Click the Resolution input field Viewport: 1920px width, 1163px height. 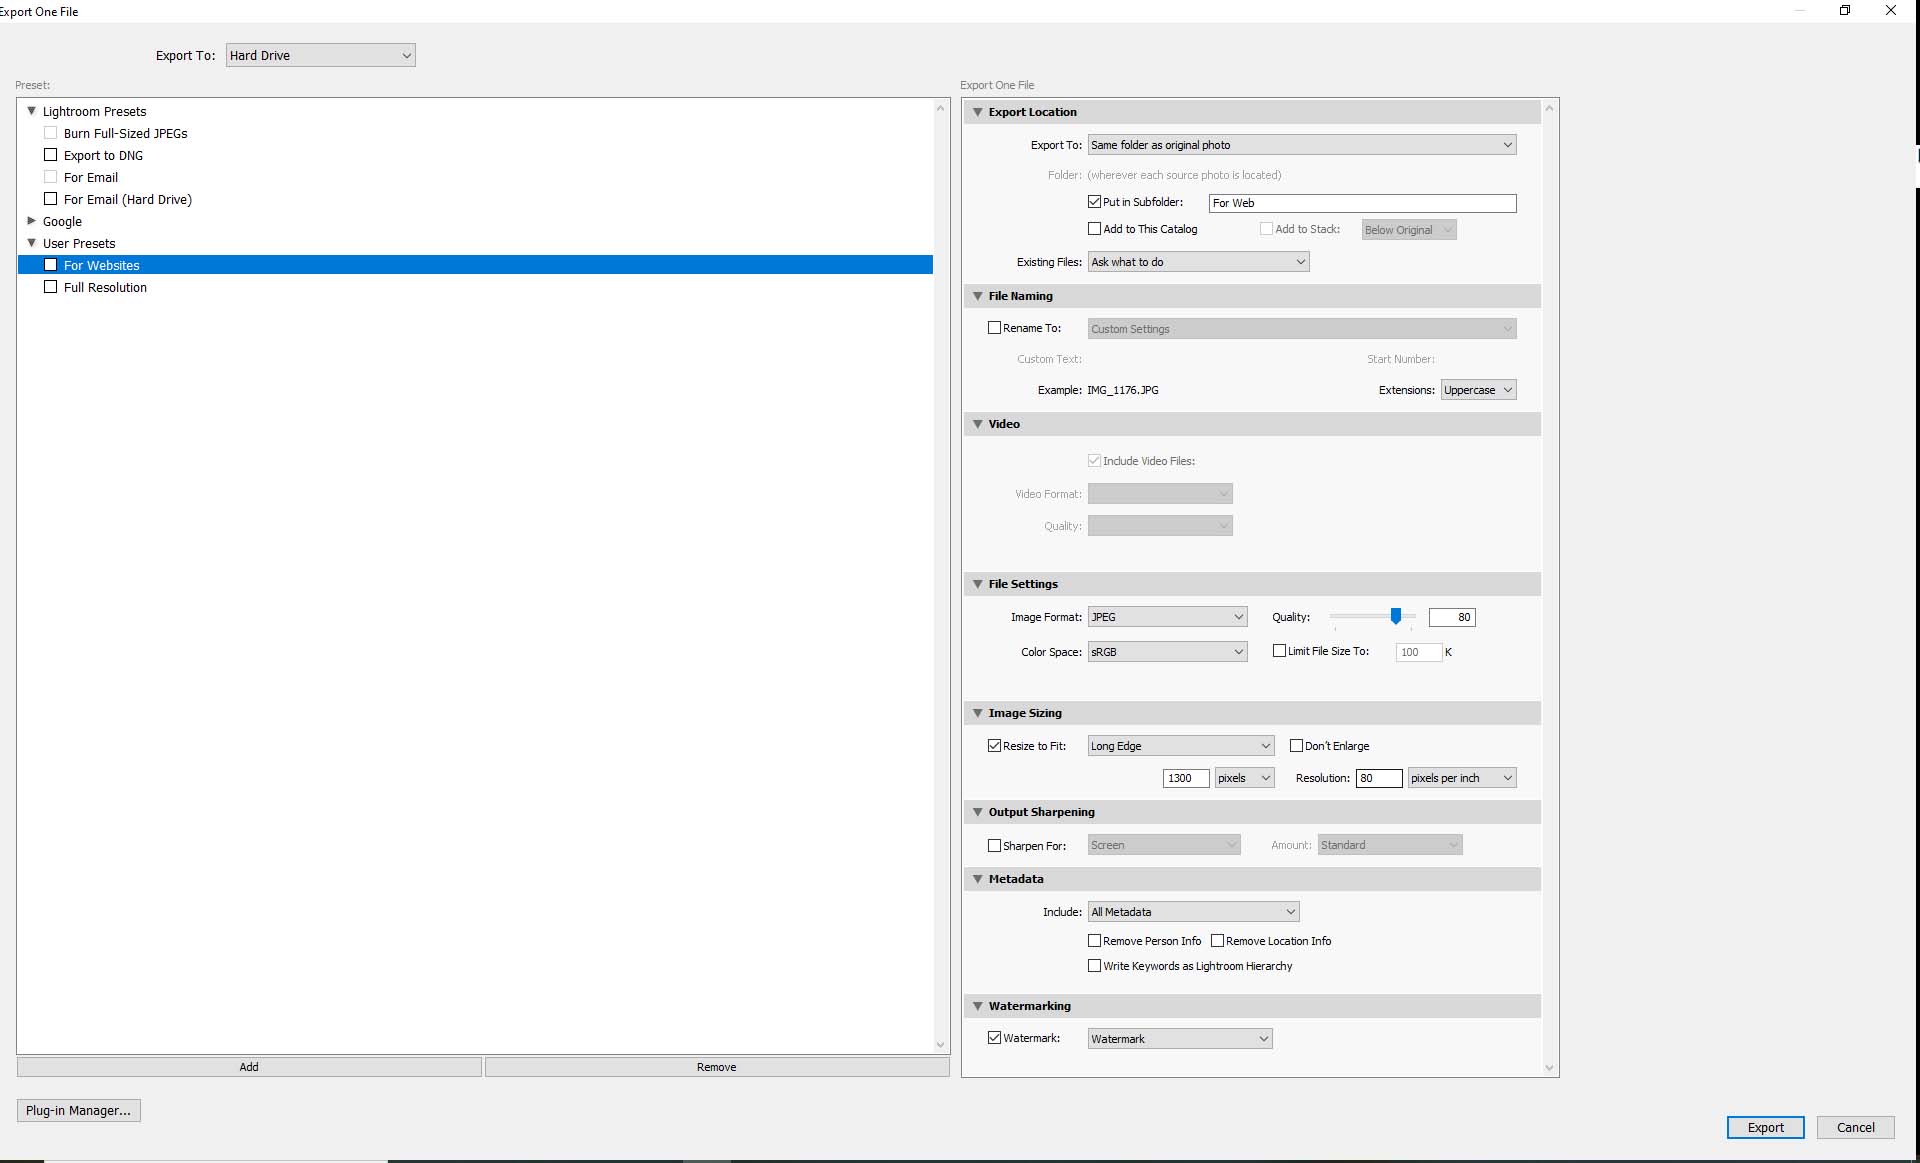(1378, 778)
